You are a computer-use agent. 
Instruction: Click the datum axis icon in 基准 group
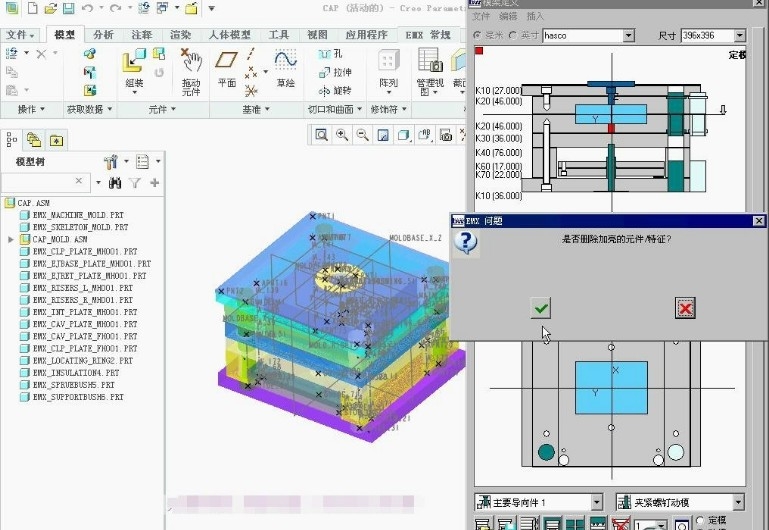[251, 53]
